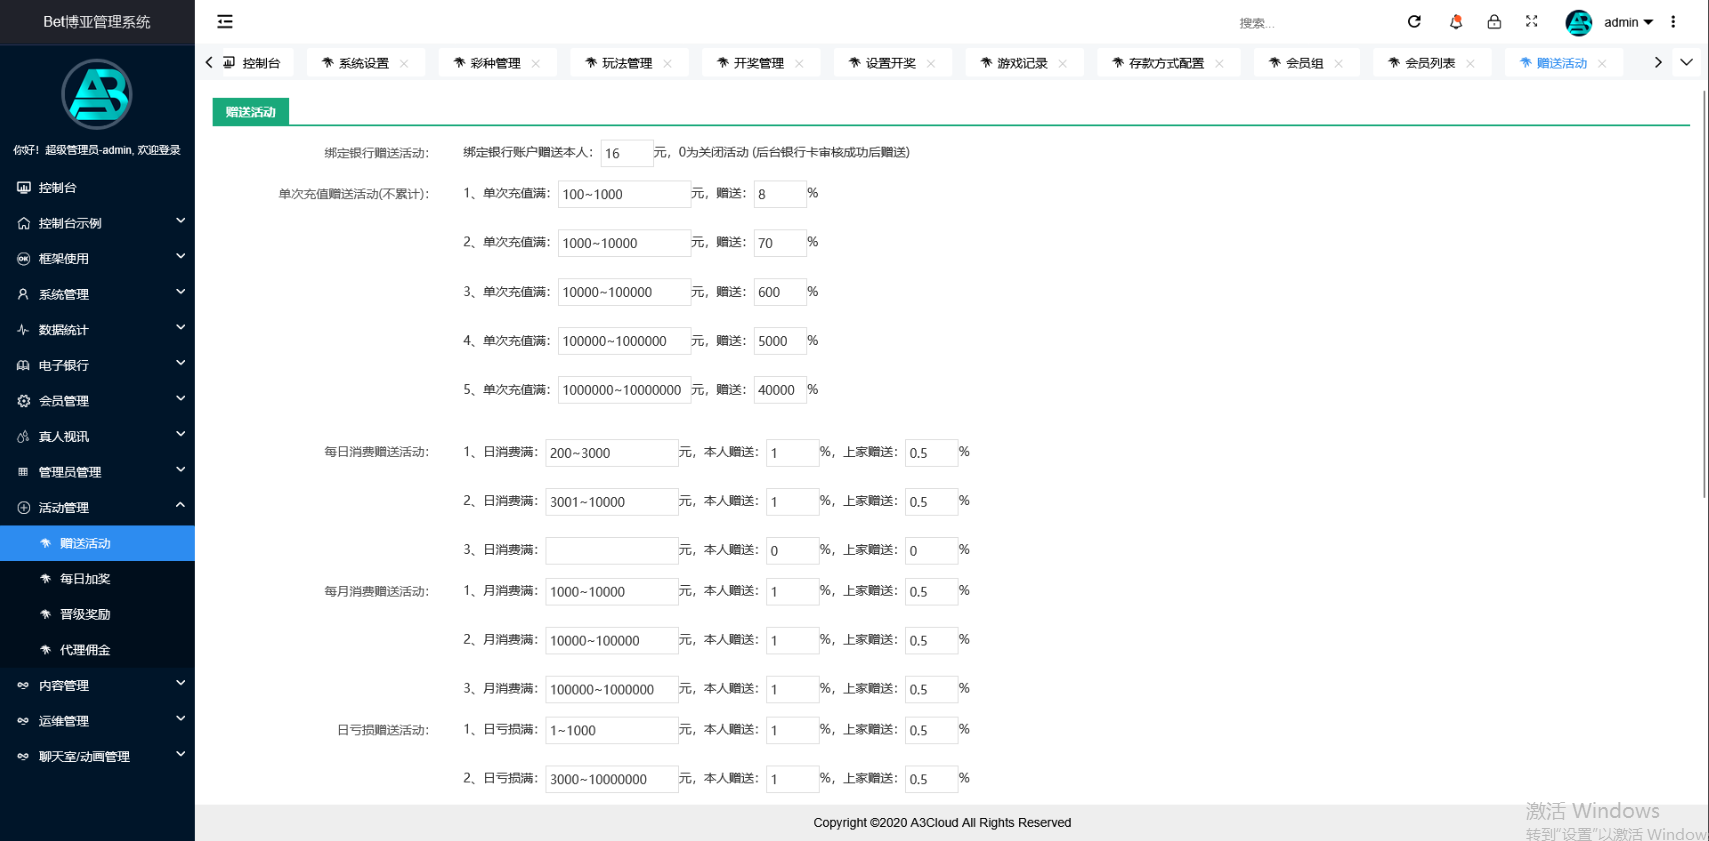Open the admin user dropdown
This screenshot has height=841, width=1709.
click(x=1628, y=22)
